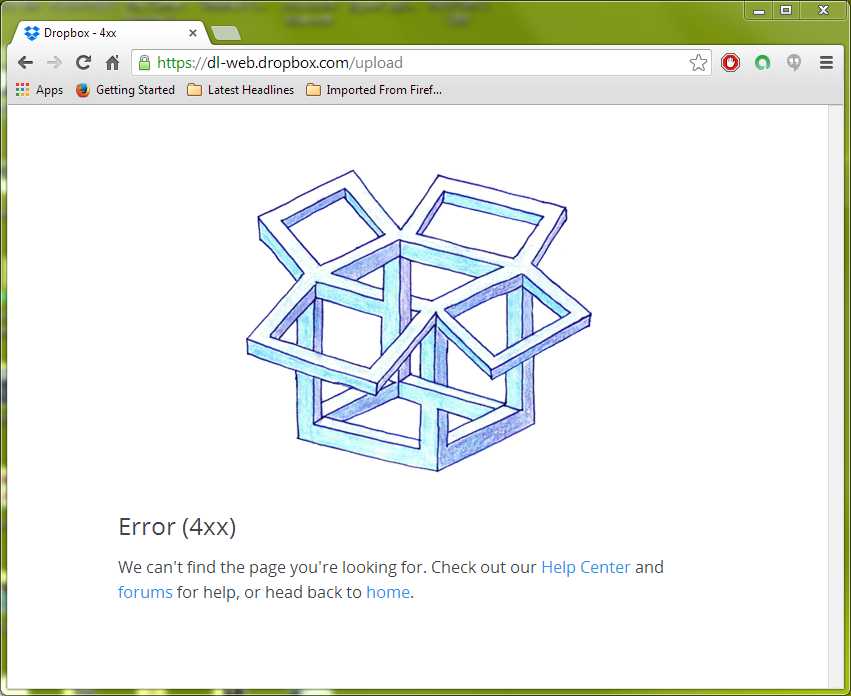Open the Chrome hamburger menu
Screen dimensions: 851x696
[x=826, y=62]
